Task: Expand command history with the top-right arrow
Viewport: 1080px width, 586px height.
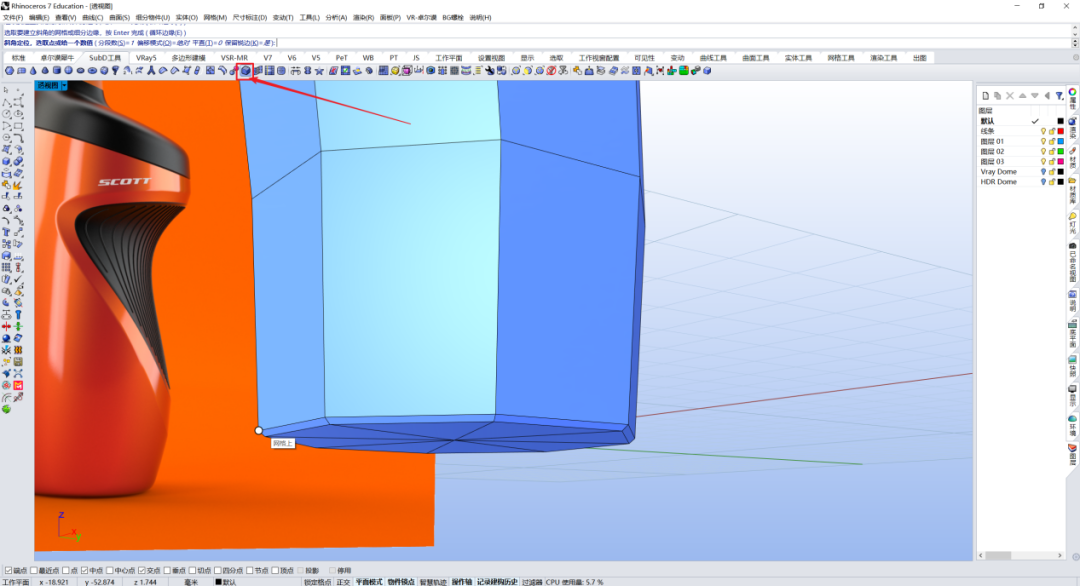Action: 1075,28
